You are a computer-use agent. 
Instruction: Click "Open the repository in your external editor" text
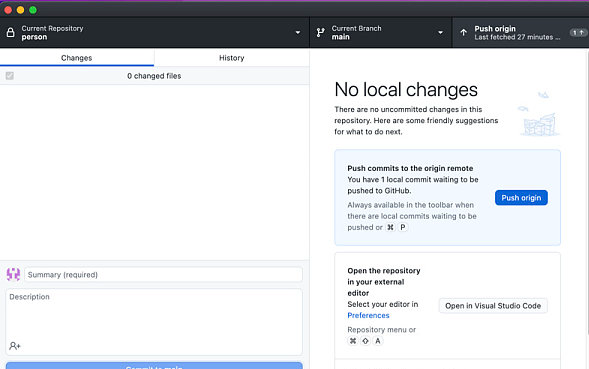[x=384, y=282]
